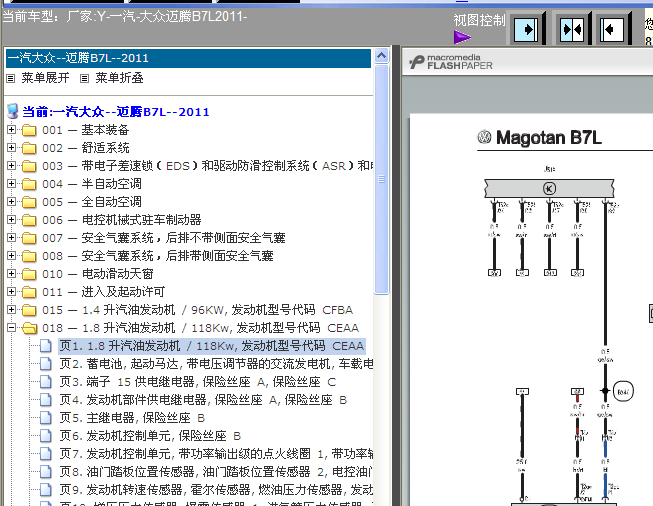The image size is (653, 506).
Task: Collapse the 018 1.8升汽油发动机 tree node
Action: 11,328
